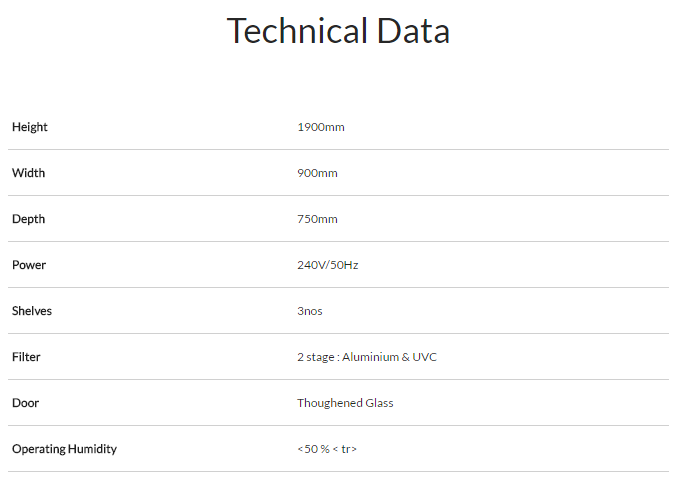The height and width of the screenshot is (498, 682).
Task: Select the Filter row label
Action: point(26,357)
